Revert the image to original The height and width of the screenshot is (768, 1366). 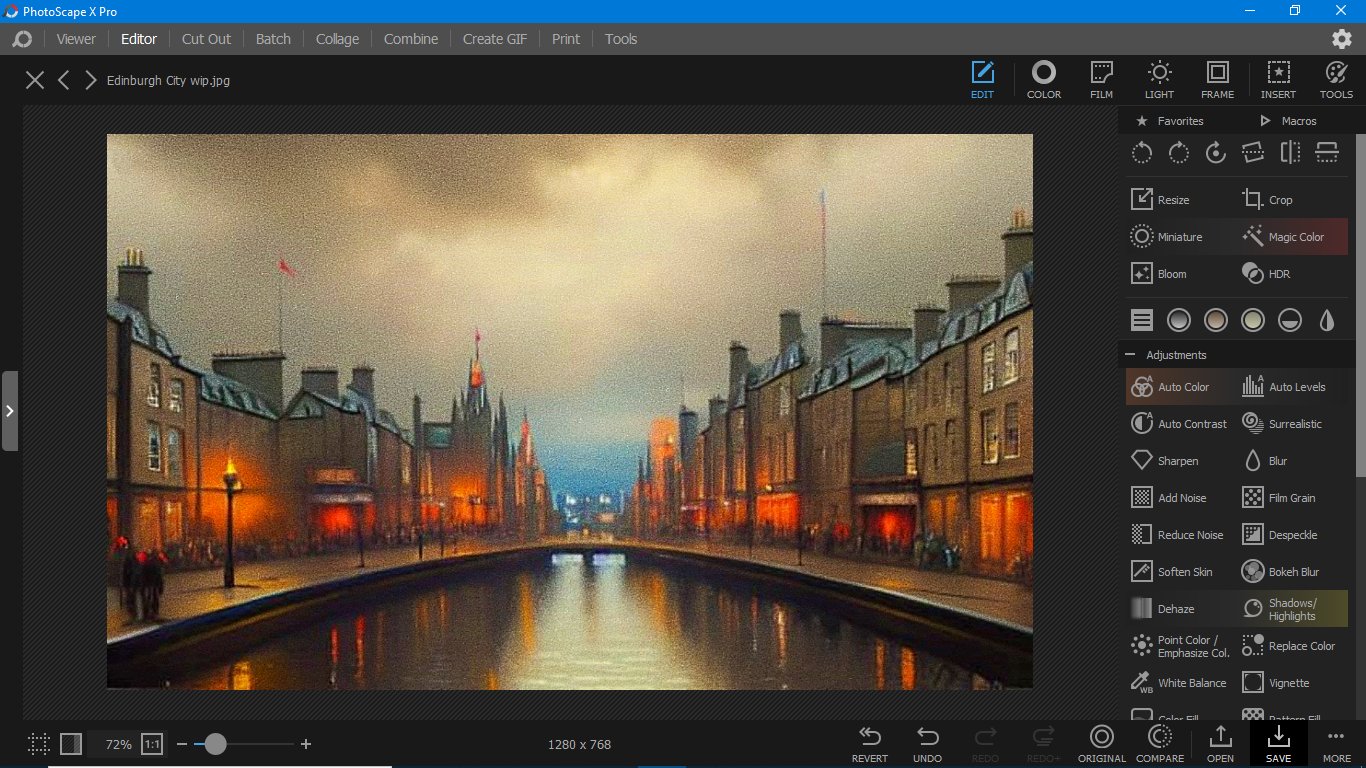[870, 744]
